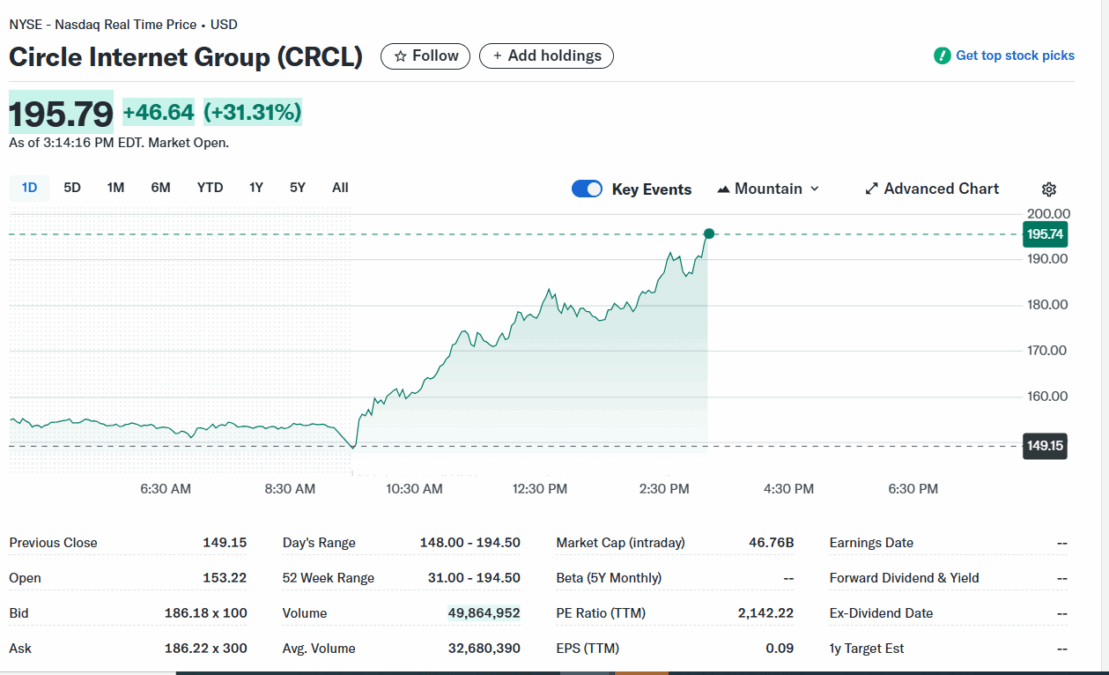Switch to the 5D time range
This screenshot has height=675, width=1109.
[x=72, y=188]
